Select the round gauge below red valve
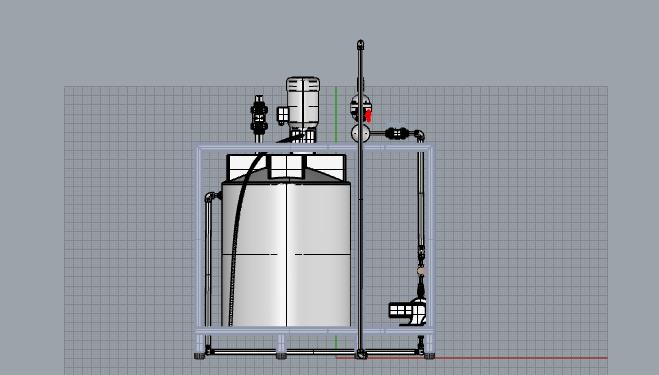This screenshot has width=659, height=375. pos(360,133)
